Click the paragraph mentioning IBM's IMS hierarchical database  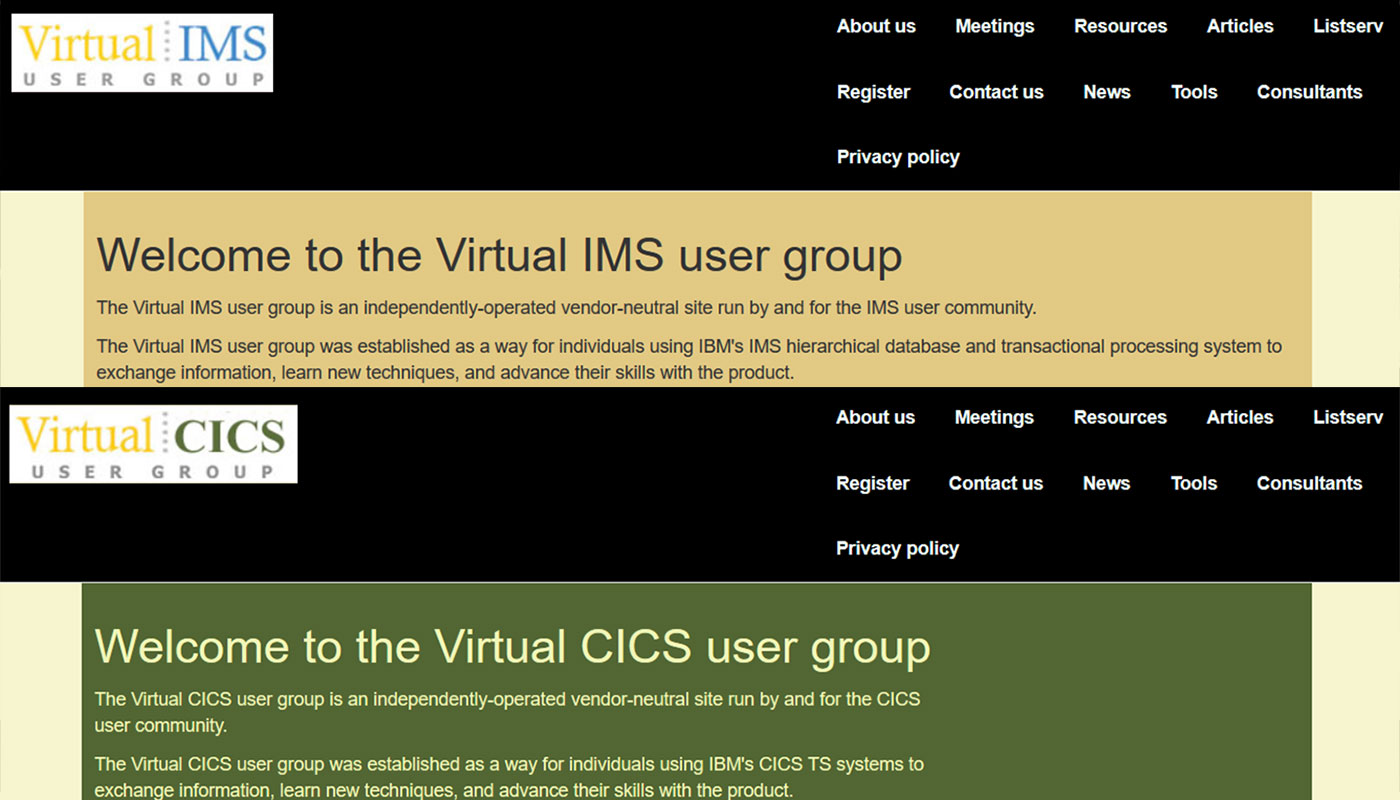[689, 360]
